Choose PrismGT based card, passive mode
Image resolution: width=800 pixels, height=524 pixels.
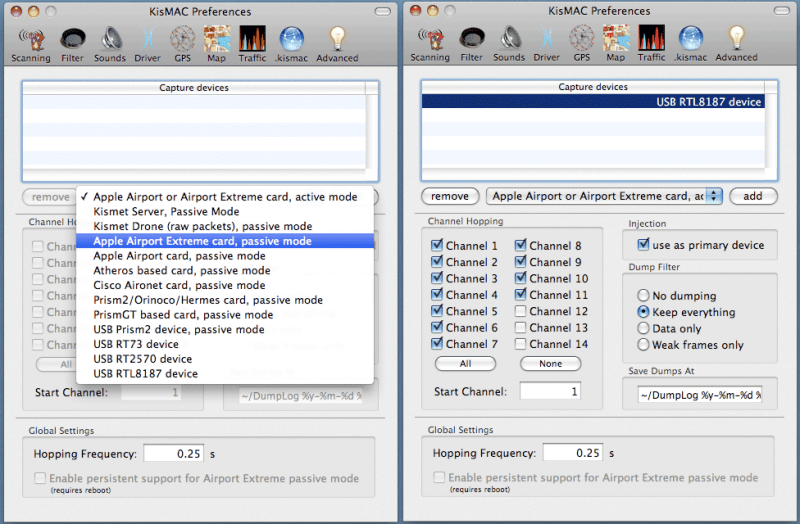pos(225,315)
